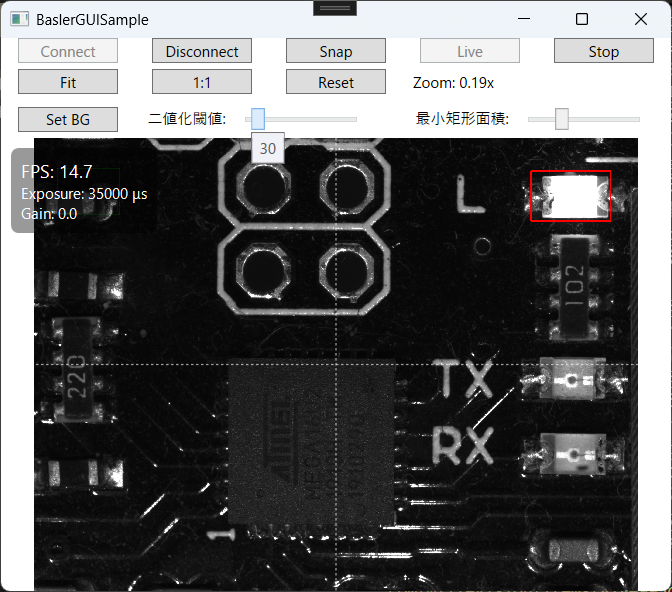Click the slider value tooltip 30
This screenshot has height=592, width=672.
point(268,148)
